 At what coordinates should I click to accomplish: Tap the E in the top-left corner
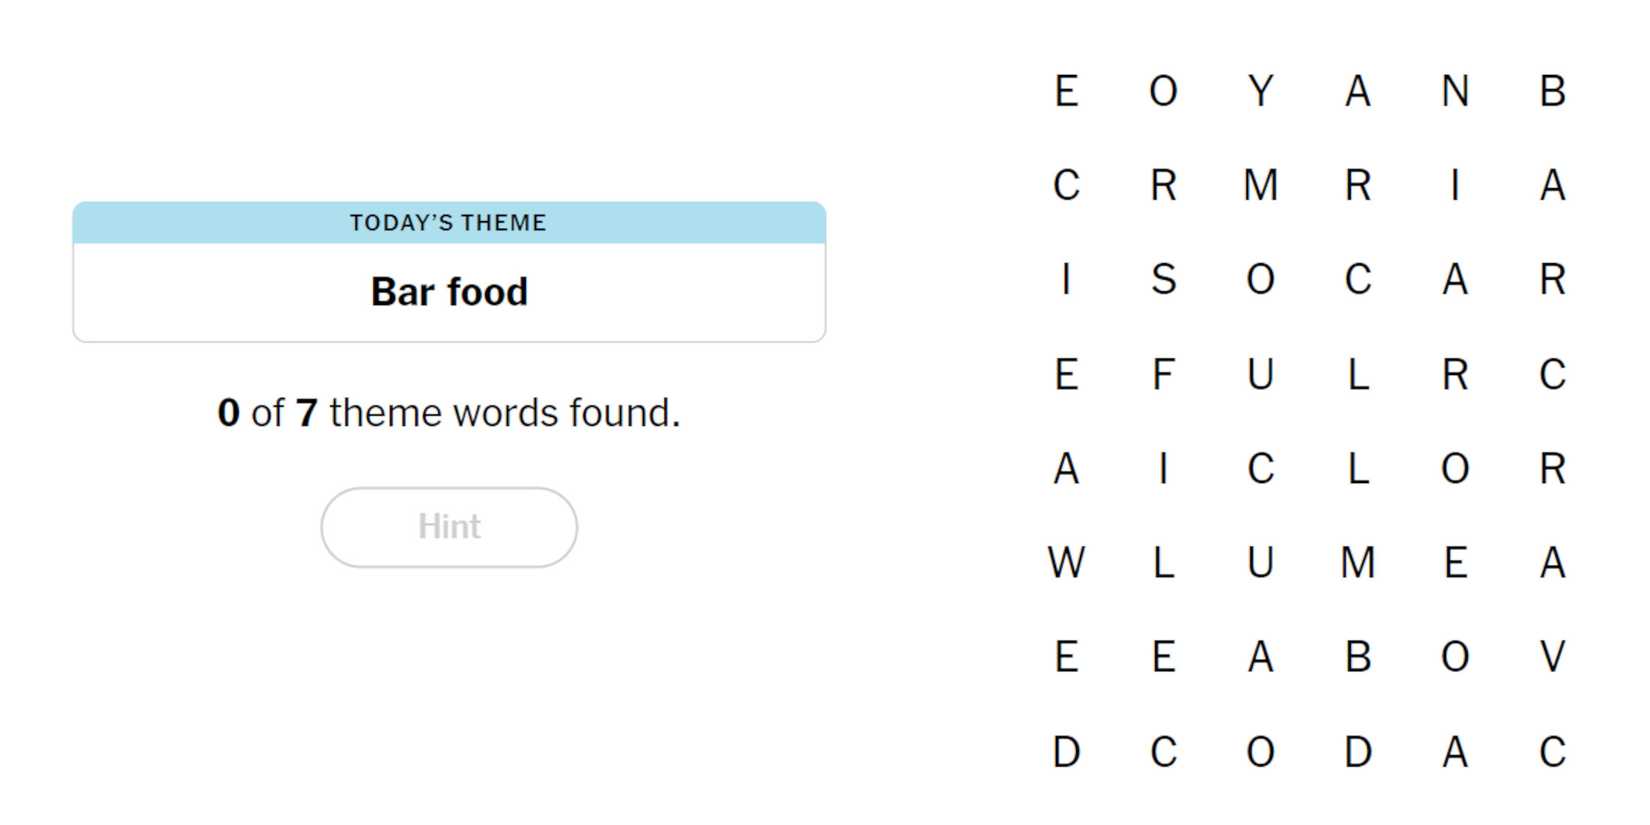1066,91
